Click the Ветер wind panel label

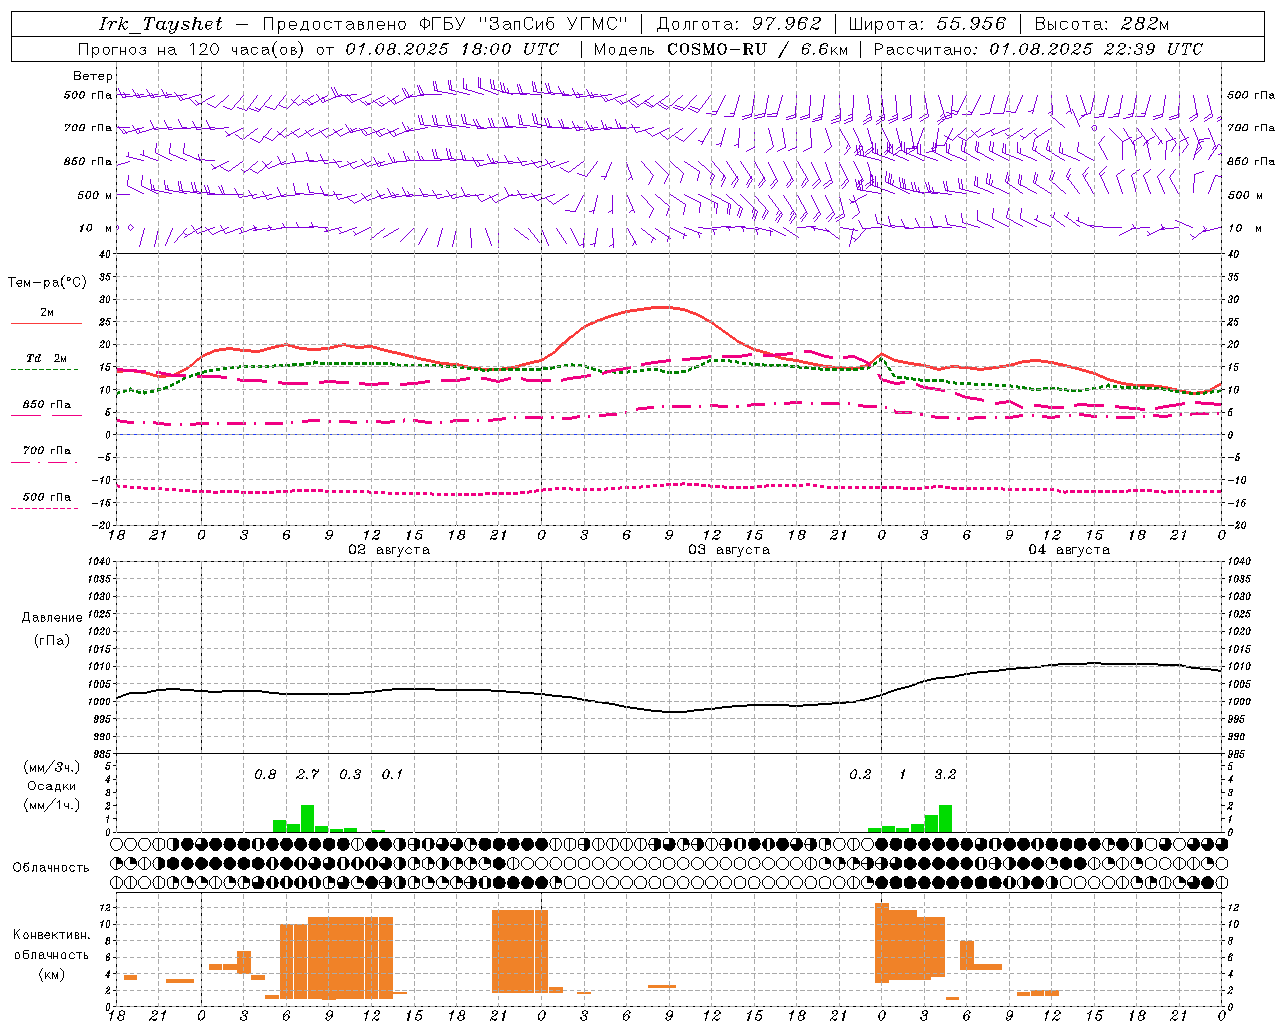coord(93,76)
